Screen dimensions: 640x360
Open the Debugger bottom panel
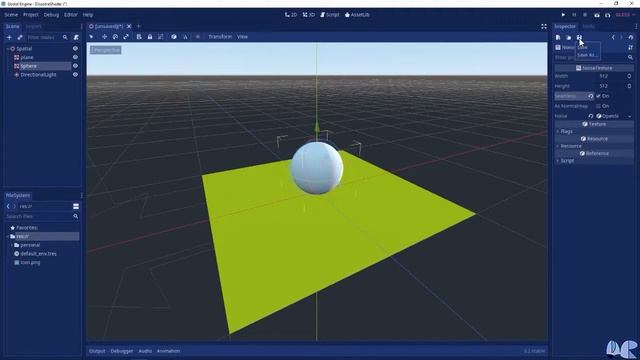122,351
